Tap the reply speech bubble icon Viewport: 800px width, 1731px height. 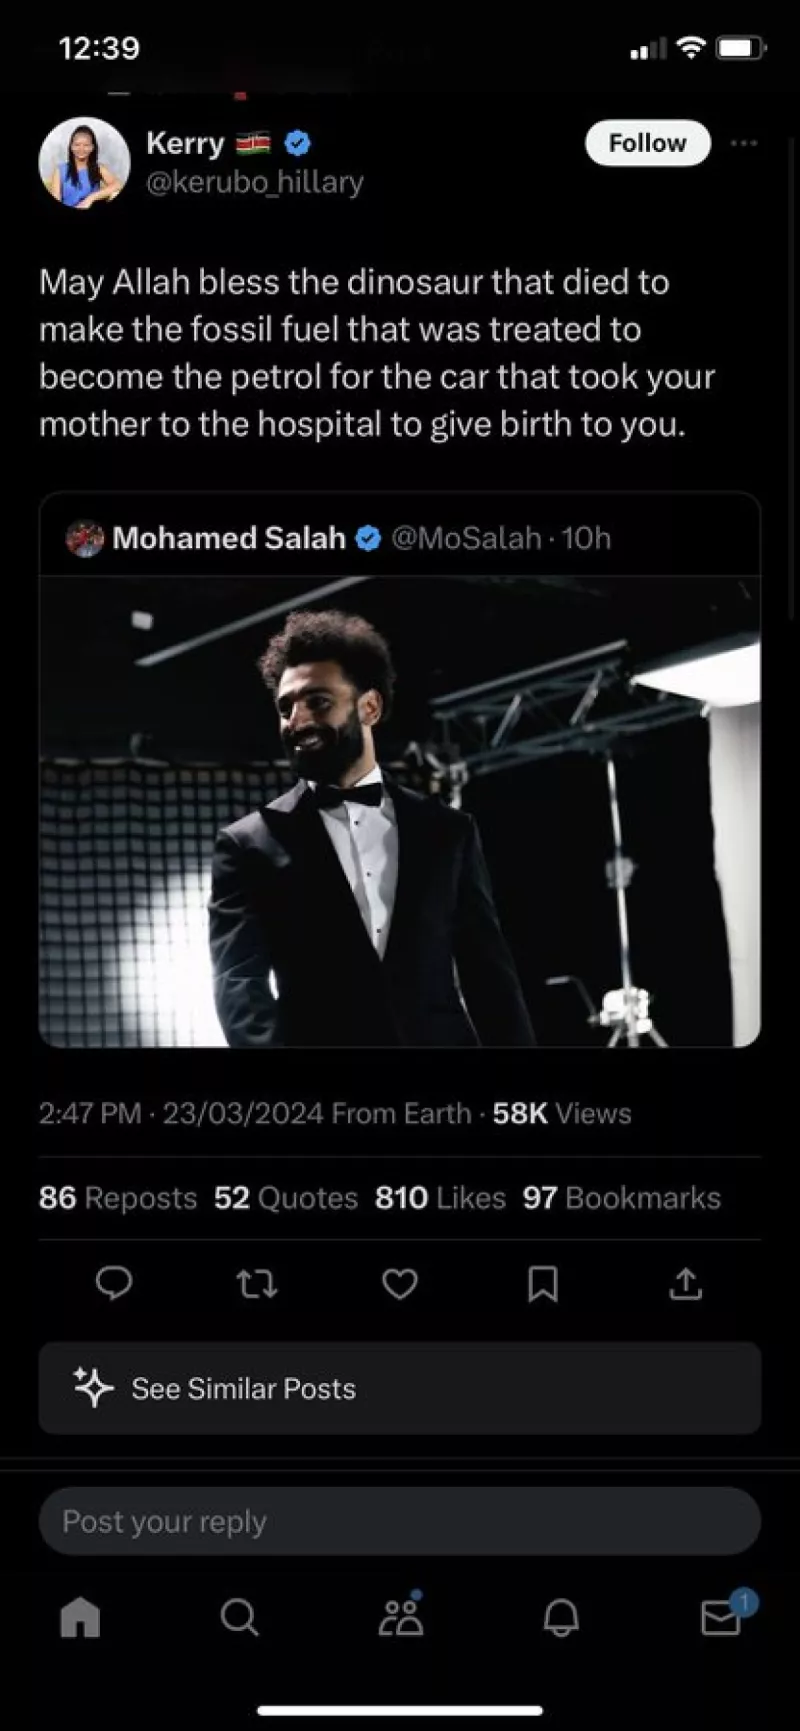click(113, 1283)
